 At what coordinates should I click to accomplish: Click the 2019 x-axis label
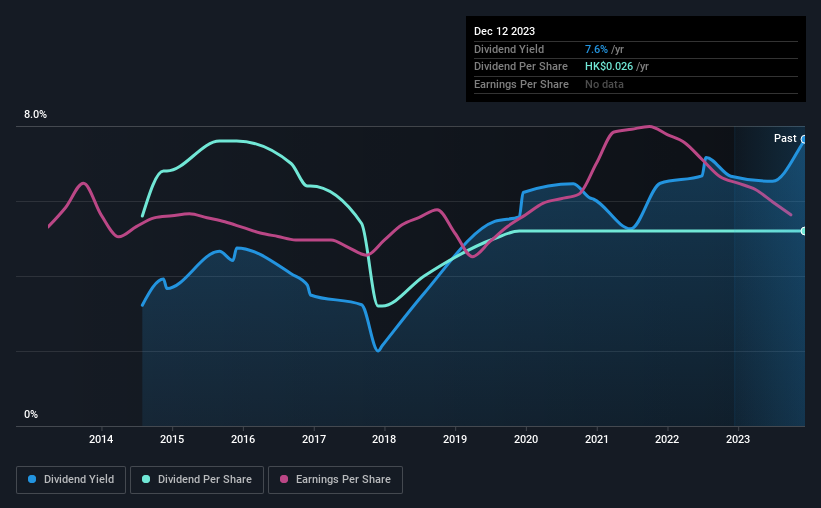coord(455,439)
